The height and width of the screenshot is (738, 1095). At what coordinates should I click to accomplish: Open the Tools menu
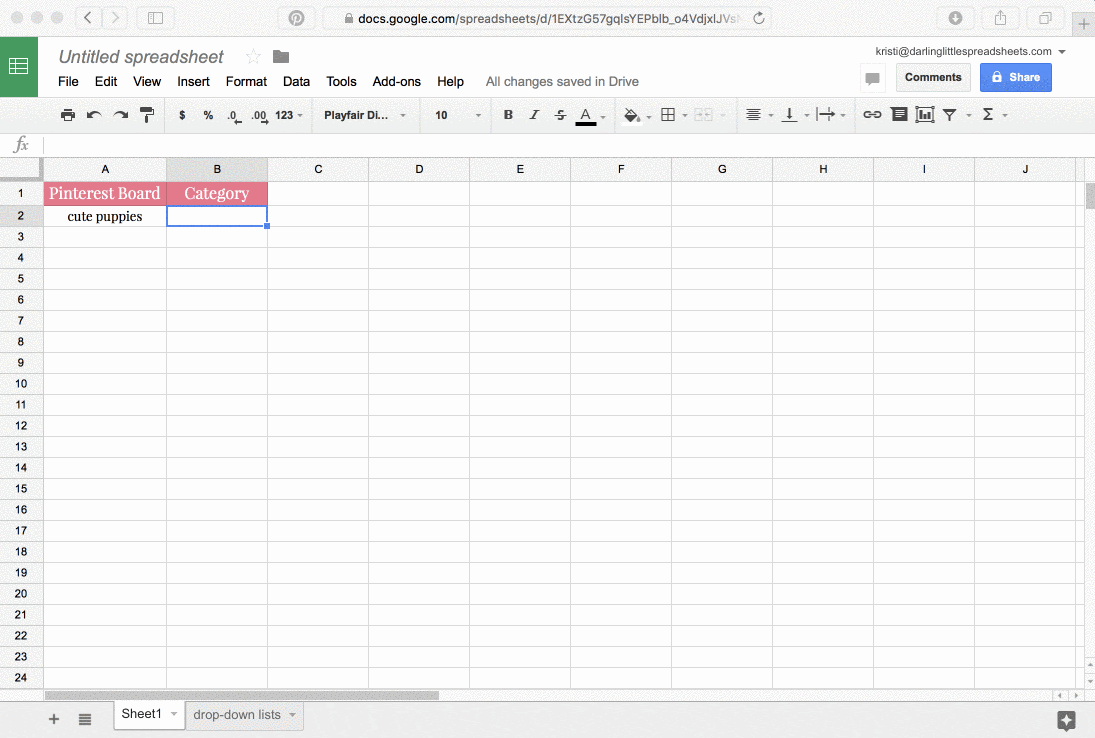[x=341, y=82]
